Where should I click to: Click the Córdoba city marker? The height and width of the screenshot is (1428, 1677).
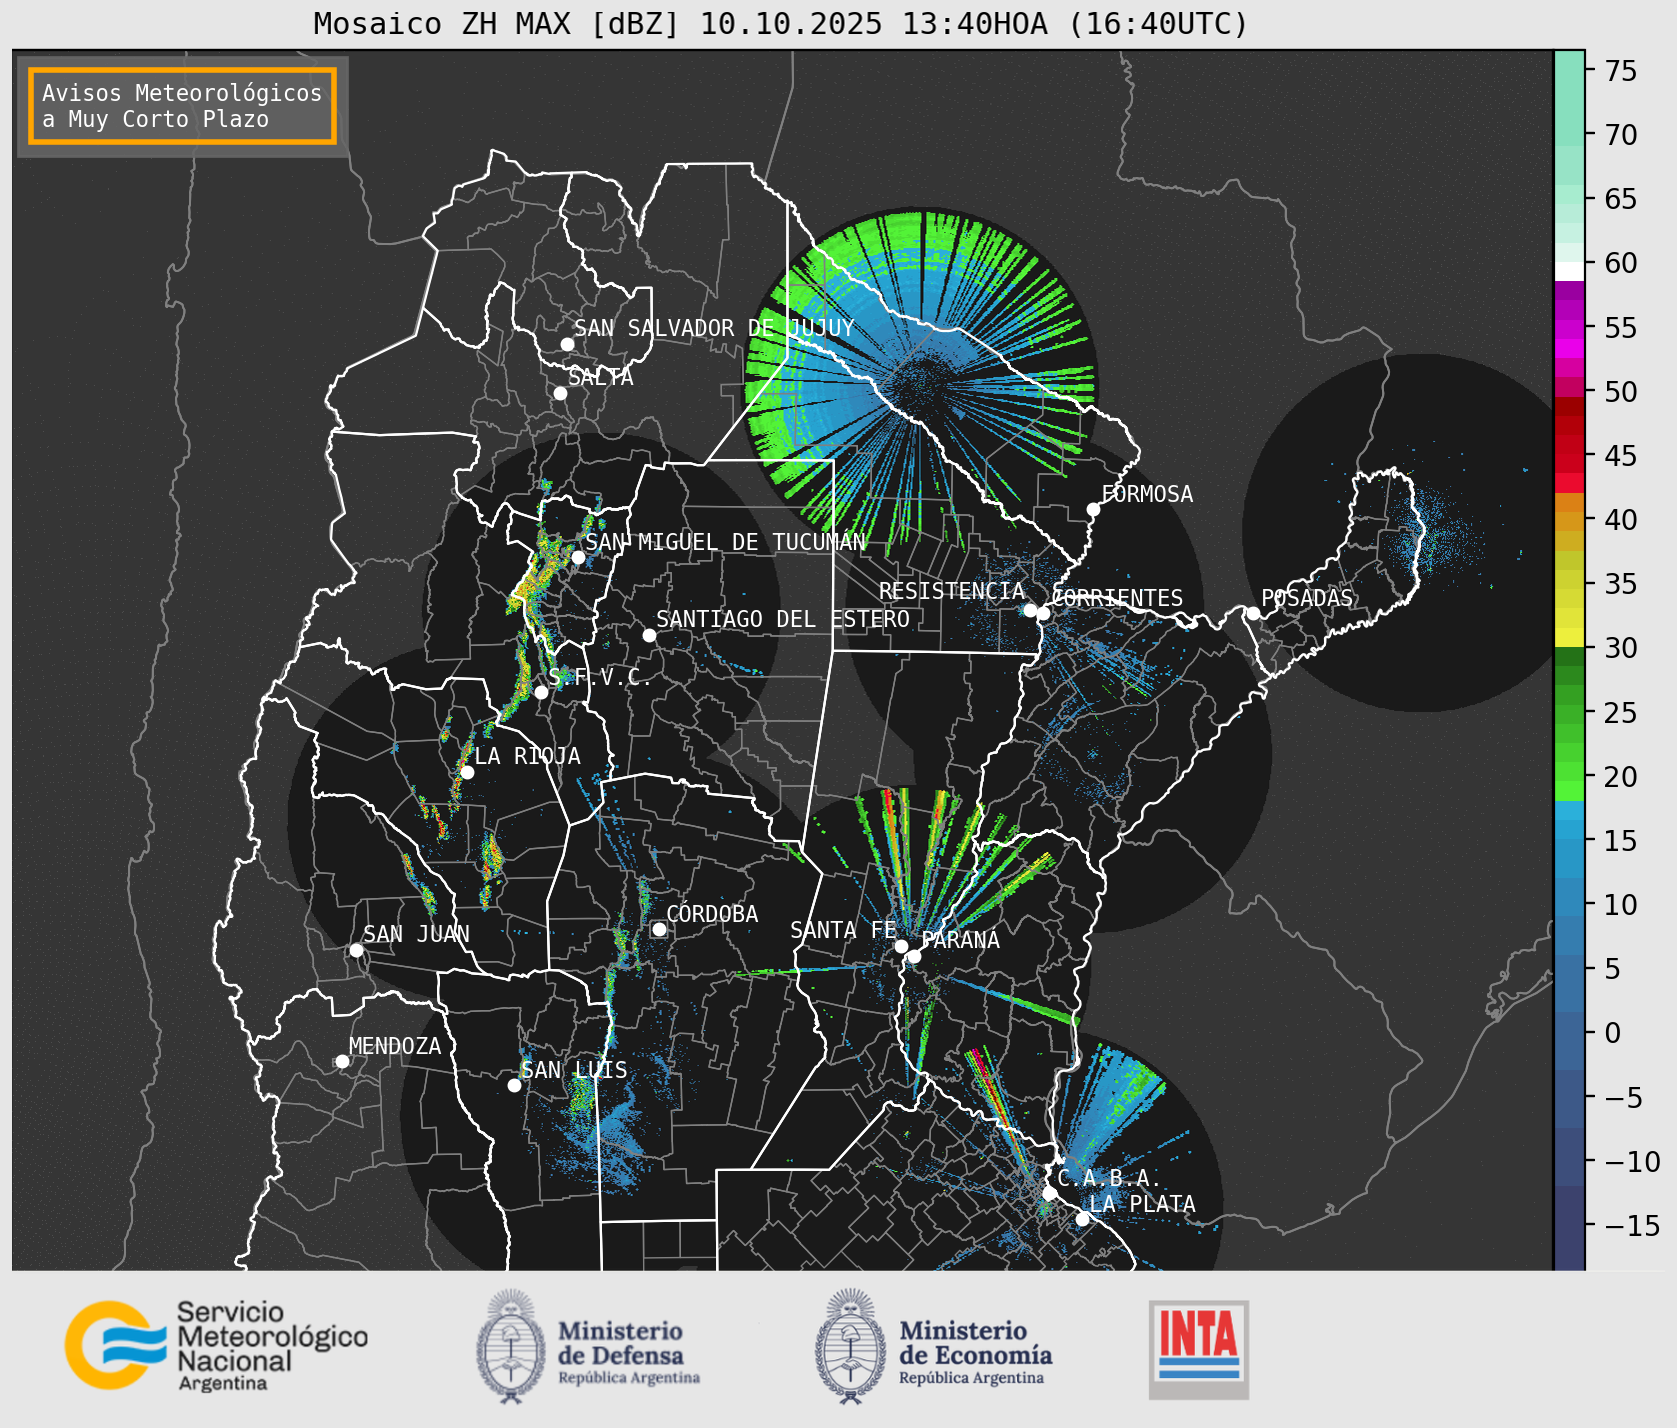click(x=659, y=929)
